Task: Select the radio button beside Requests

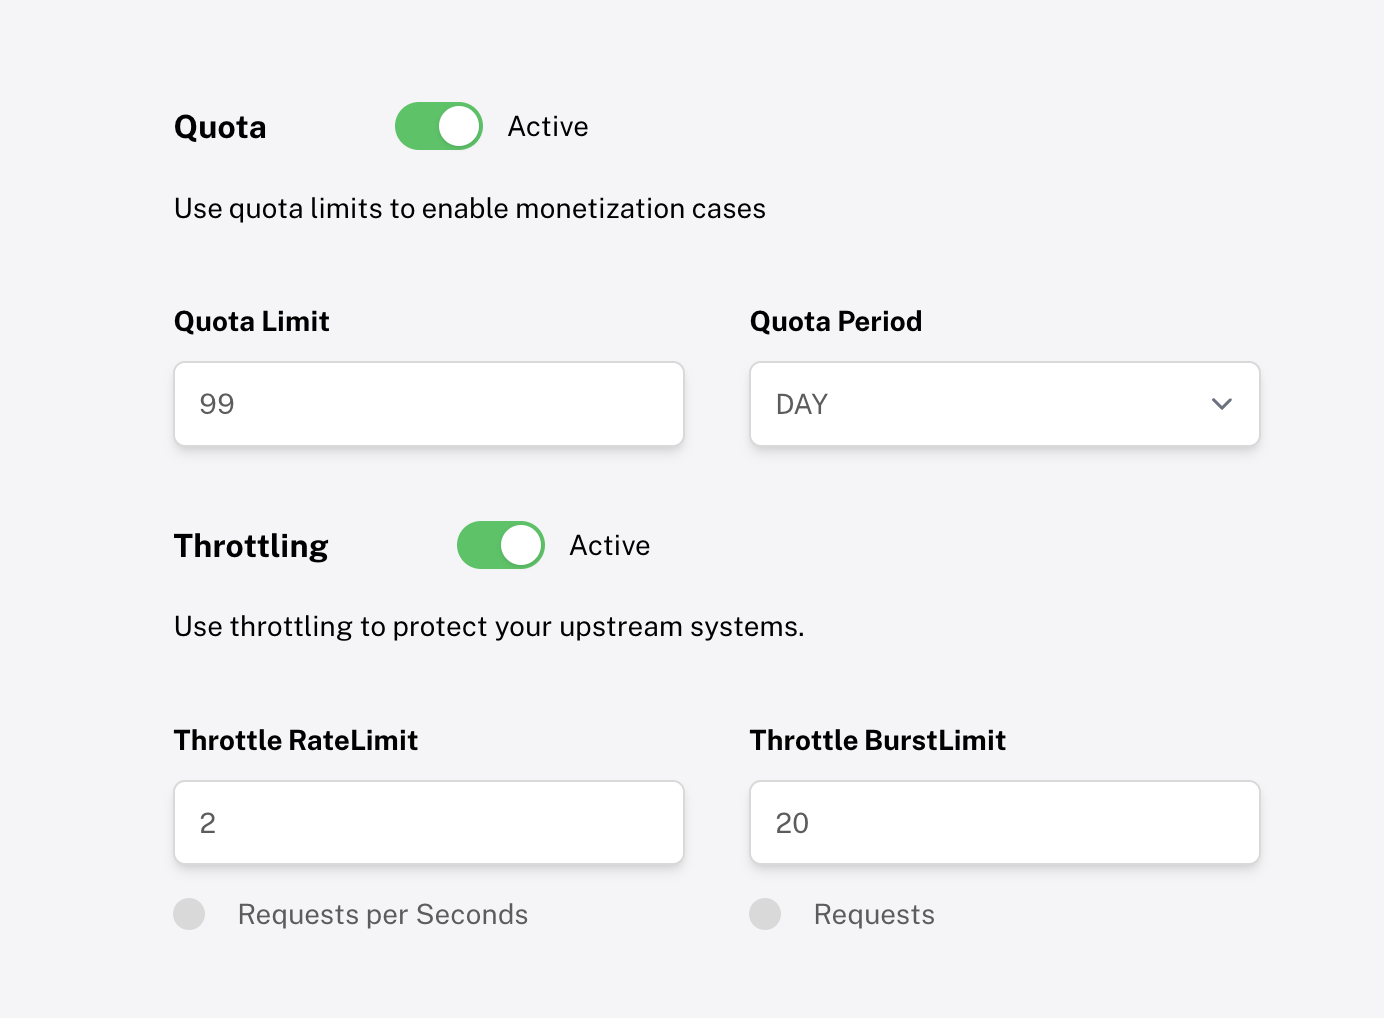Action: pos(765,913)
